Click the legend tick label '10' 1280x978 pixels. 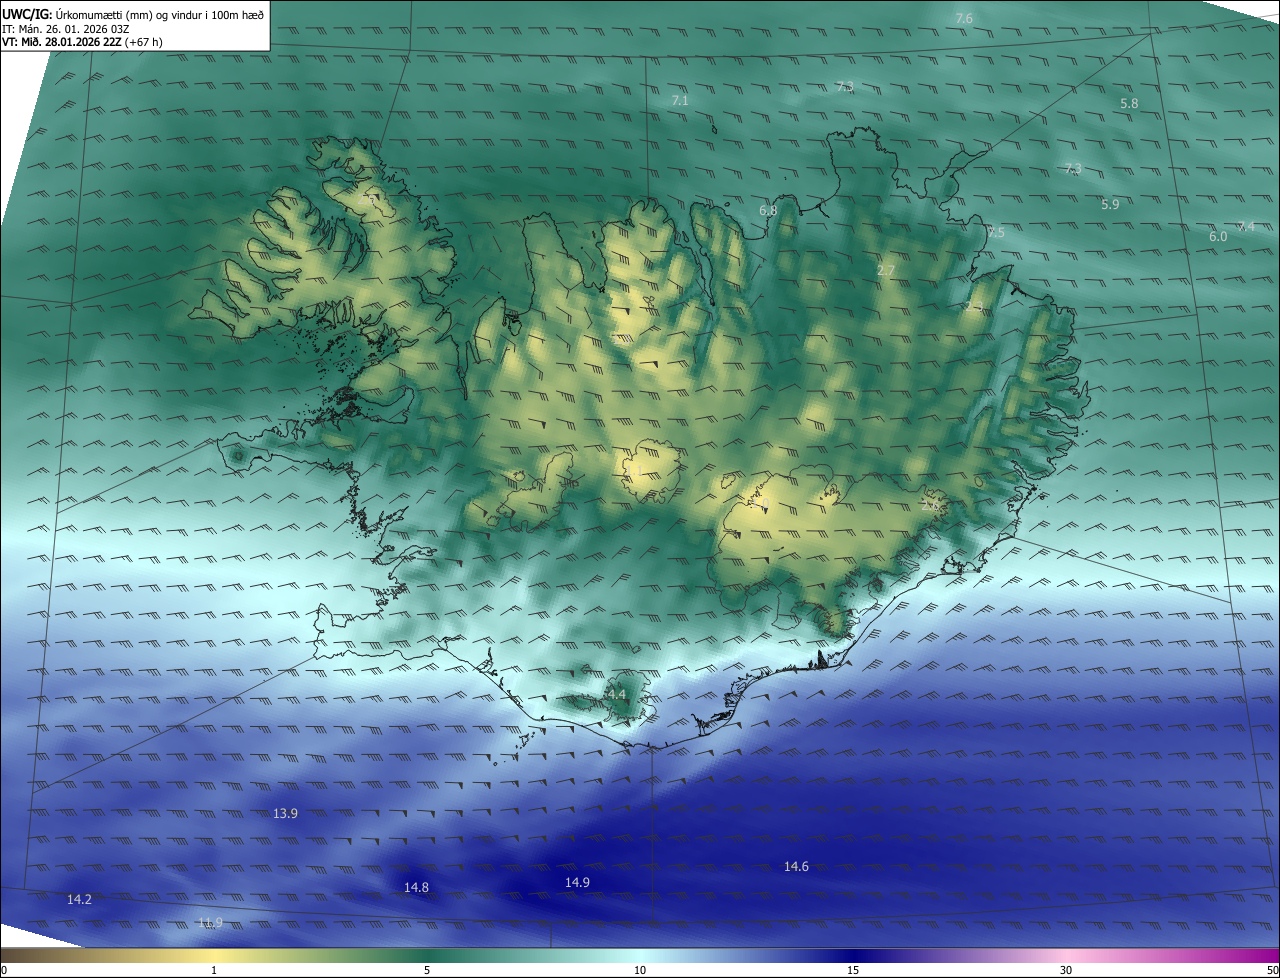click(640, 971)
